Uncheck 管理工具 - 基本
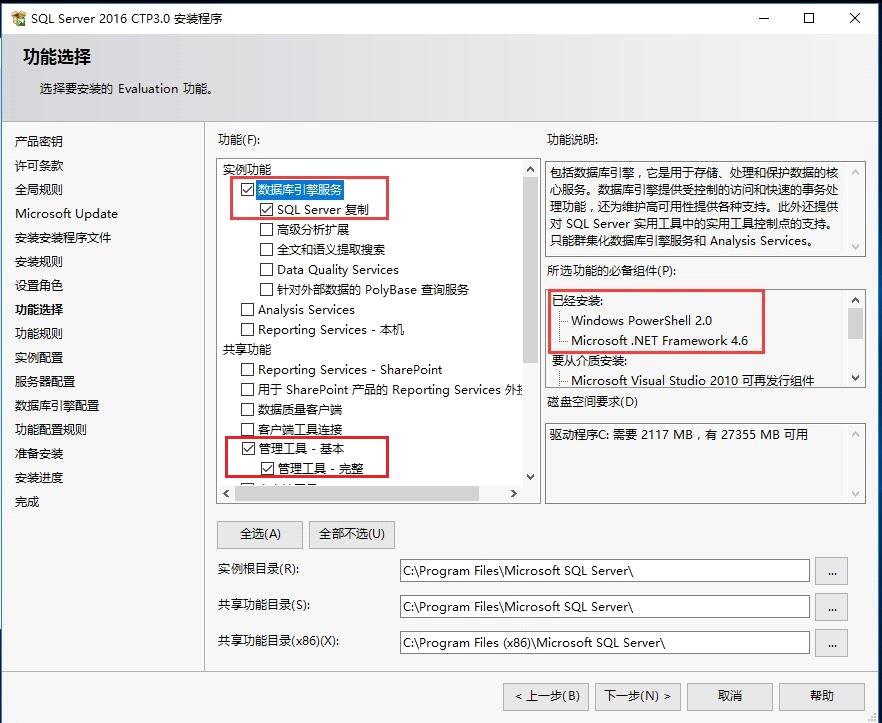 [x=245, y=448]
